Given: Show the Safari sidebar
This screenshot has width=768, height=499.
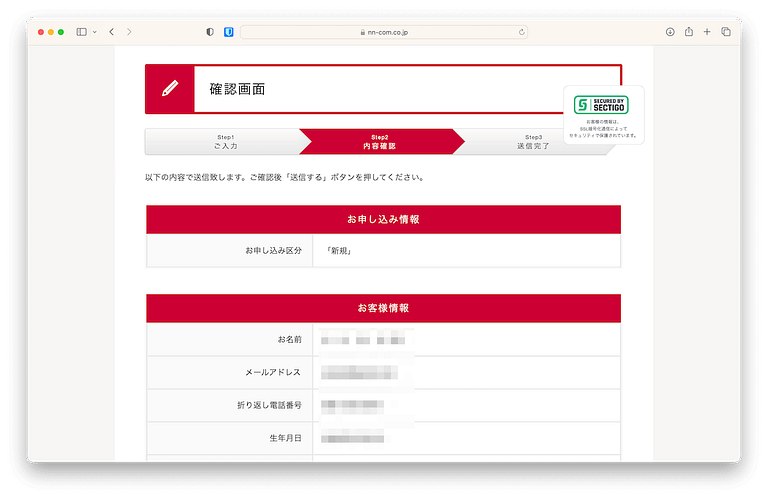Looking at the screenshot, I should click(81, 32).
